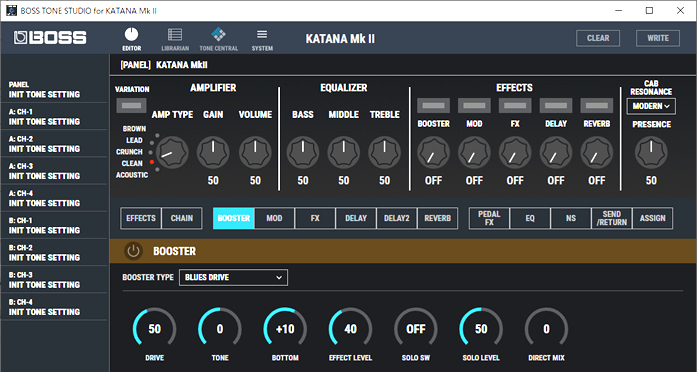
Task: Click the Reverb effects knob
Action: coord(597,152)
